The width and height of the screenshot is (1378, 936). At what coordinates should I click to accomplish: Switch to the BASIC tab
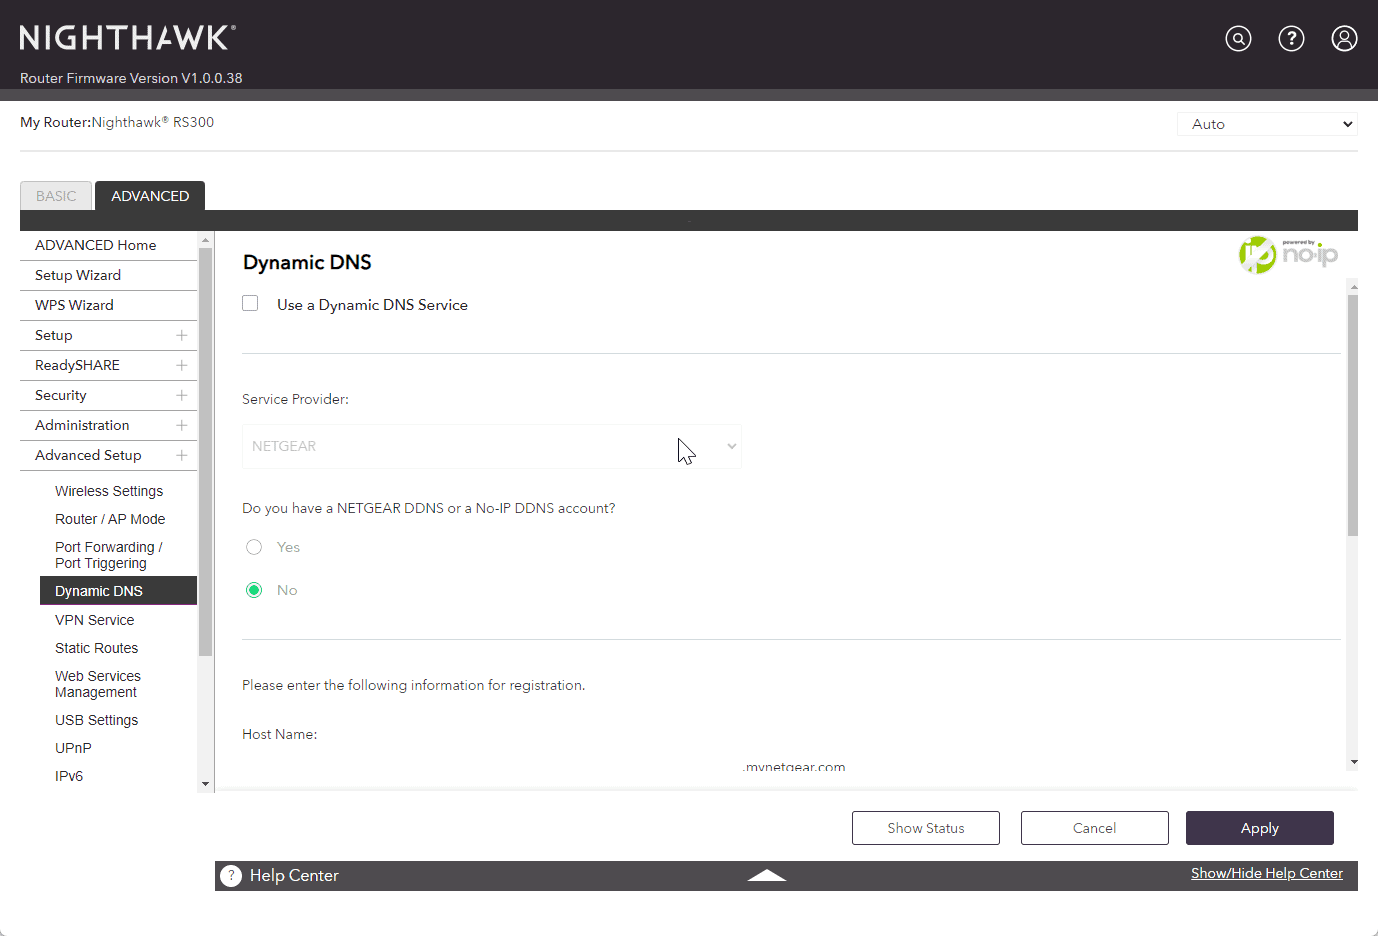pyautogui.click(x=56, y=196)
